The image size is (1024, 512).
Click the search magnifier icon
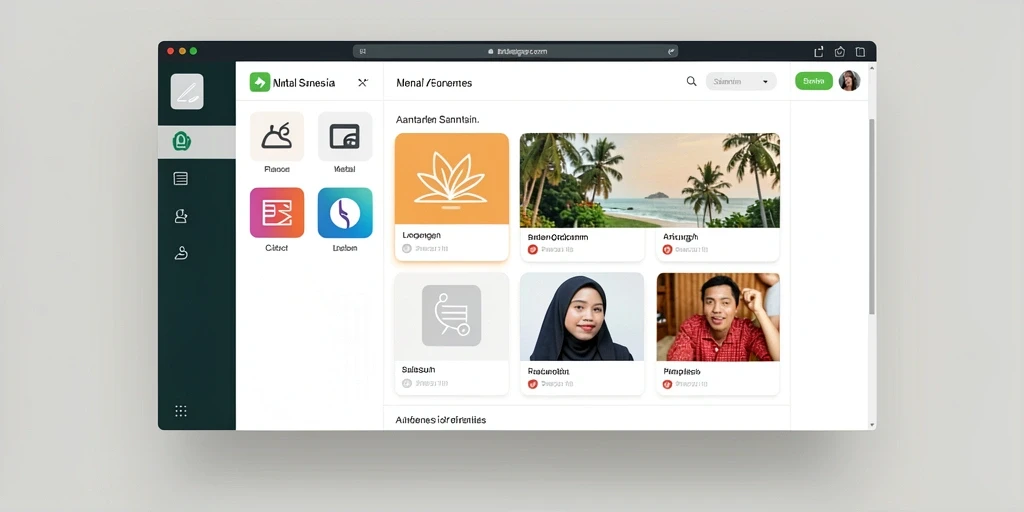[691, 82]
